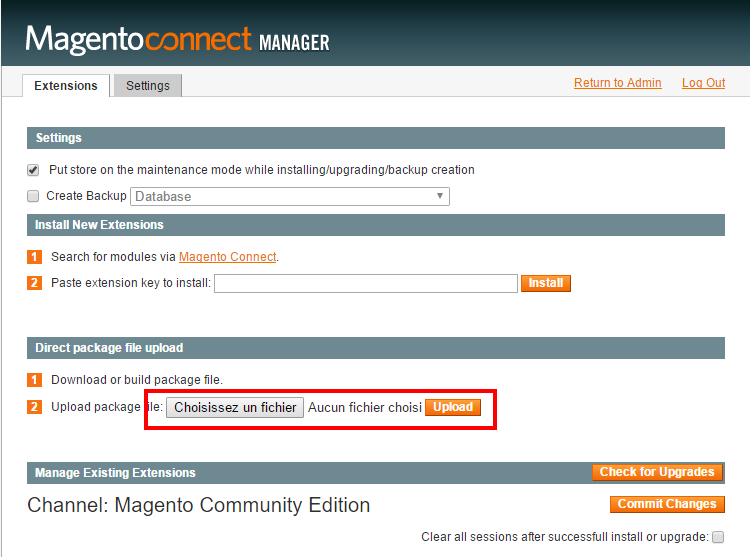Click step 1 badge beside Download or build package
This screenshot has height=557, width=750.
[34, 380]
